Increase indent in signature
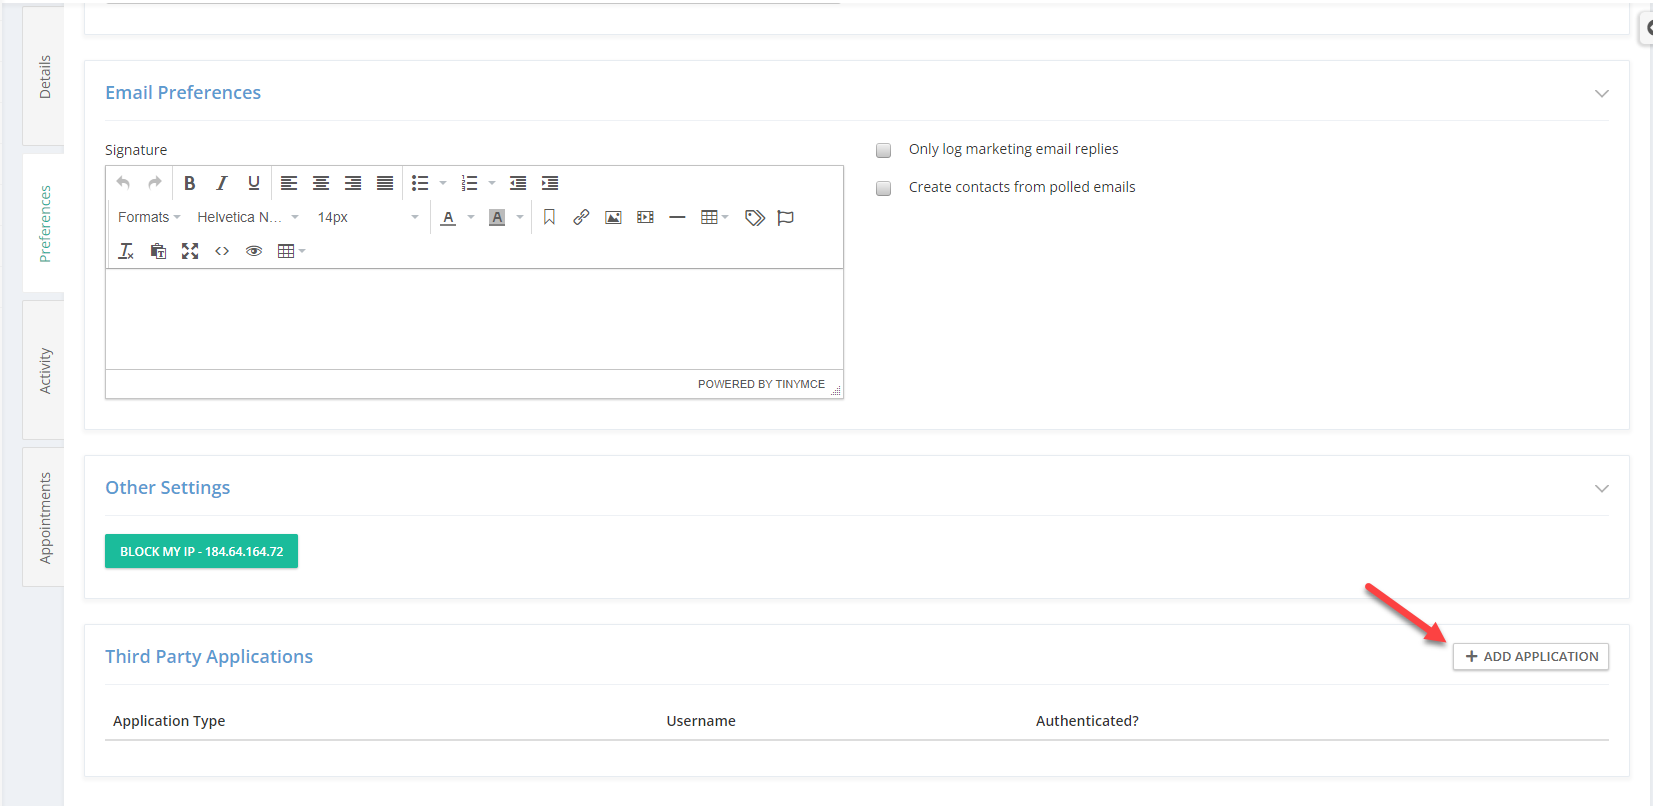This screenshot has height=806, width=1653. click(550, 183)
